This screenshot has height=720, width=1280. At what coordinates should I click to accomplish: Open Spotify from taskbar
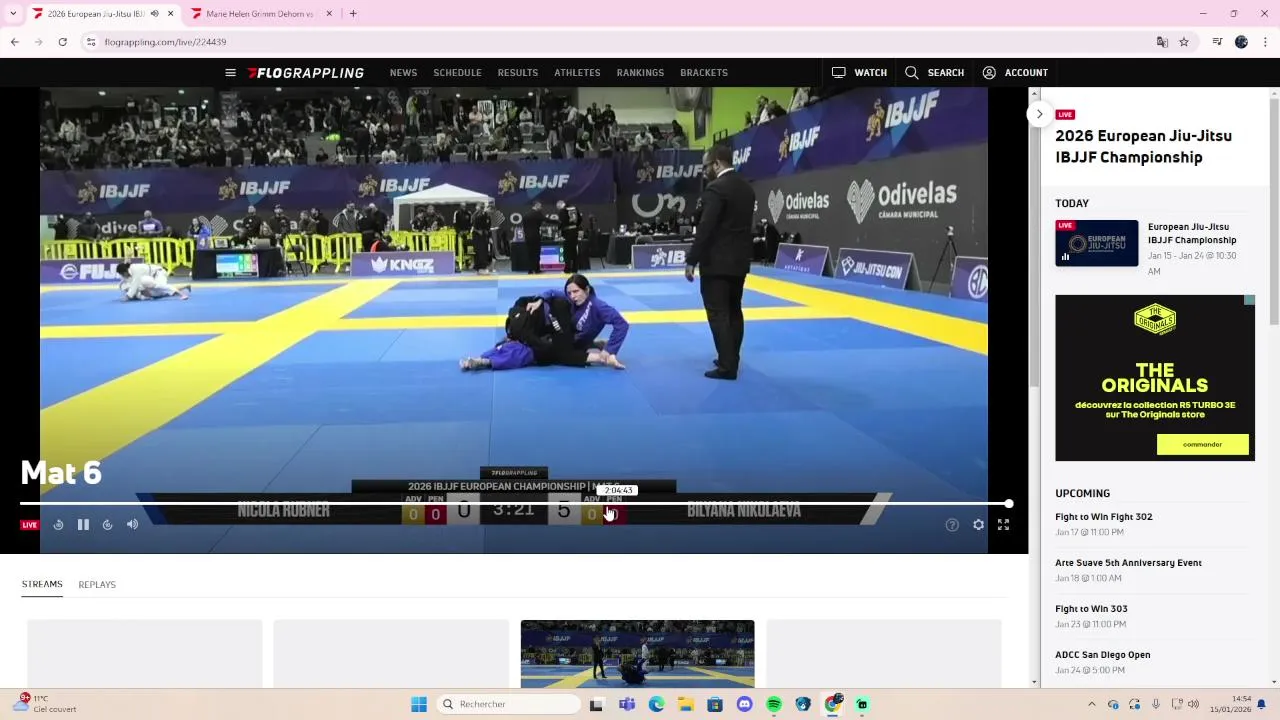[x=774, y=704]
